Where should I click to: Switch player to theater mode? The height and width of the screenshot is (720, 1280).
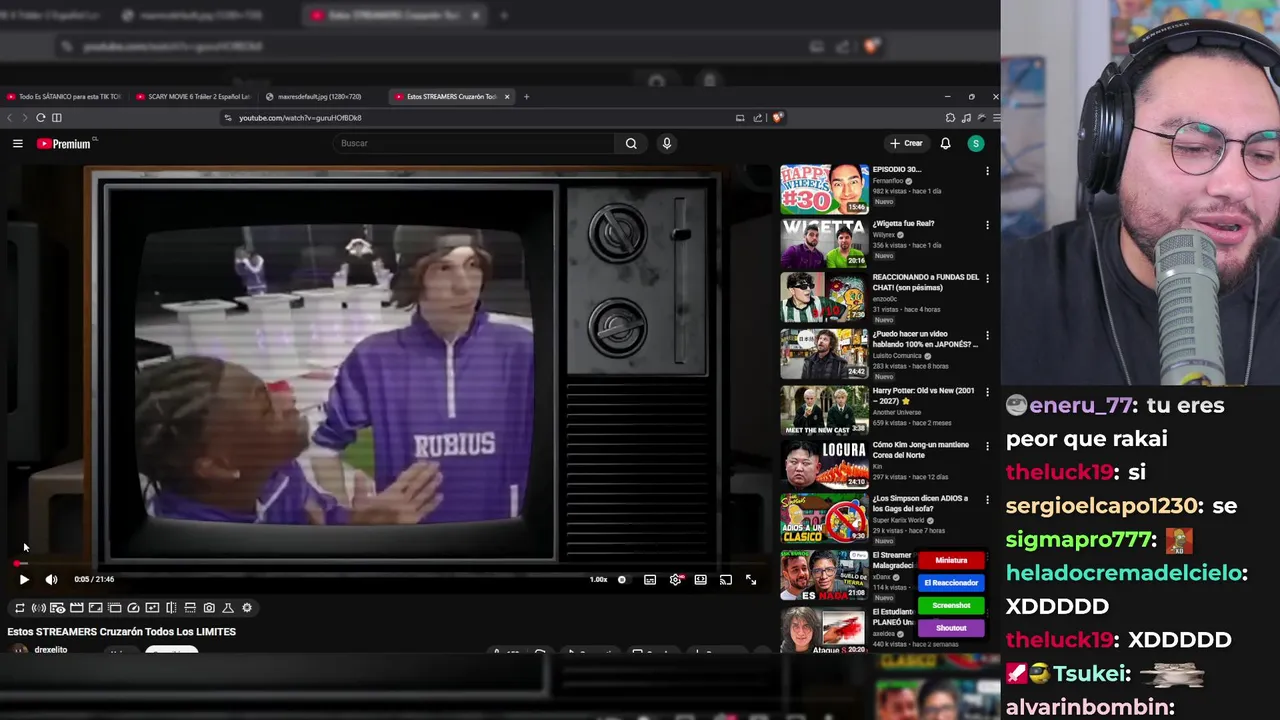(x=701, y=579)
